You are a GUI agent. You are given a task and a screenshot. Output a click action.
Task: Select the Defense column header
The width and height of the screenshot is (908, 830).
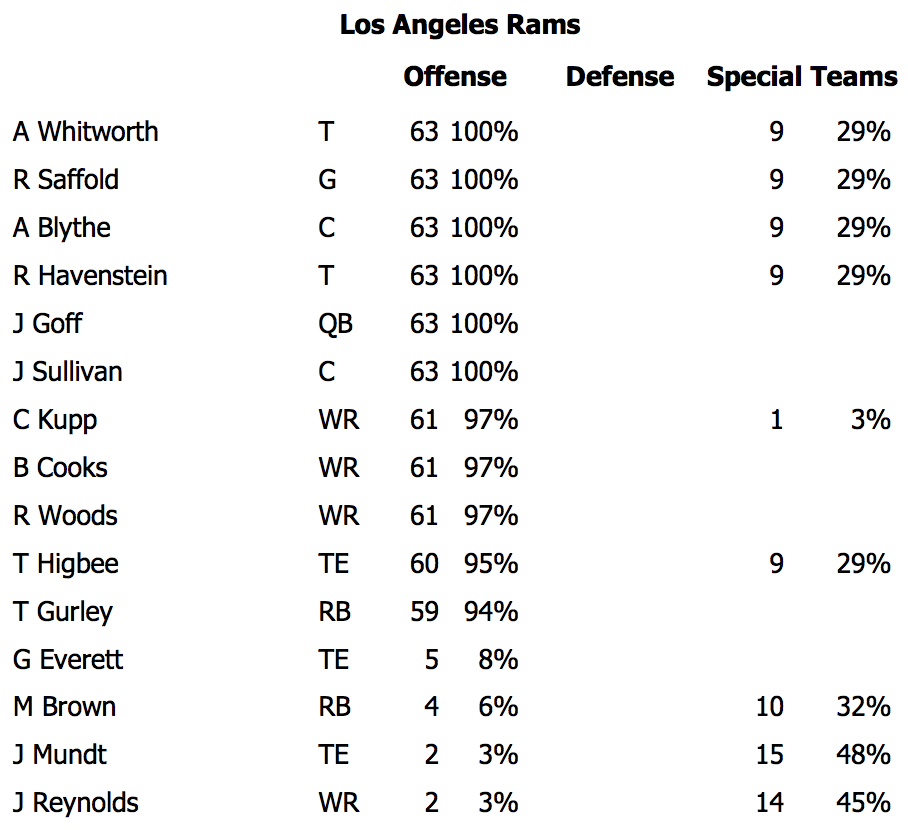pyautogui.click(x=620, y=76)
